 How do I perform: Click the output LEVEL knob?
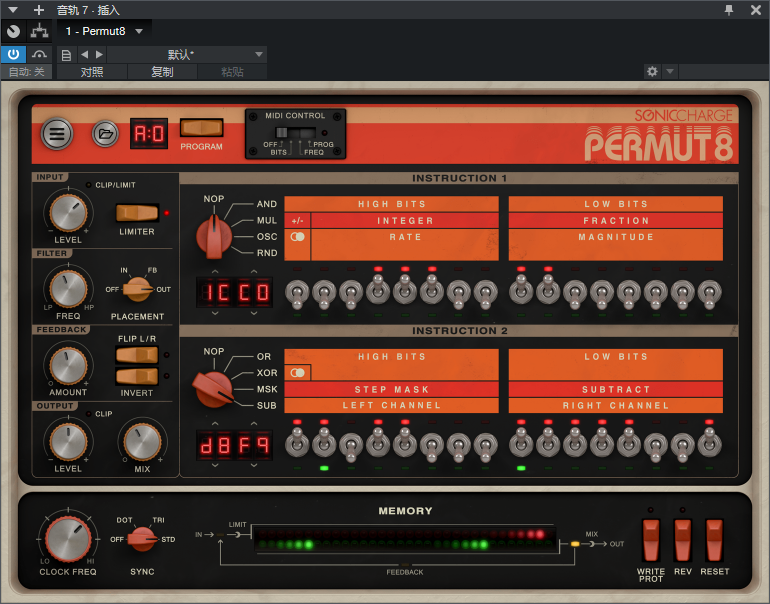[68, 442]
